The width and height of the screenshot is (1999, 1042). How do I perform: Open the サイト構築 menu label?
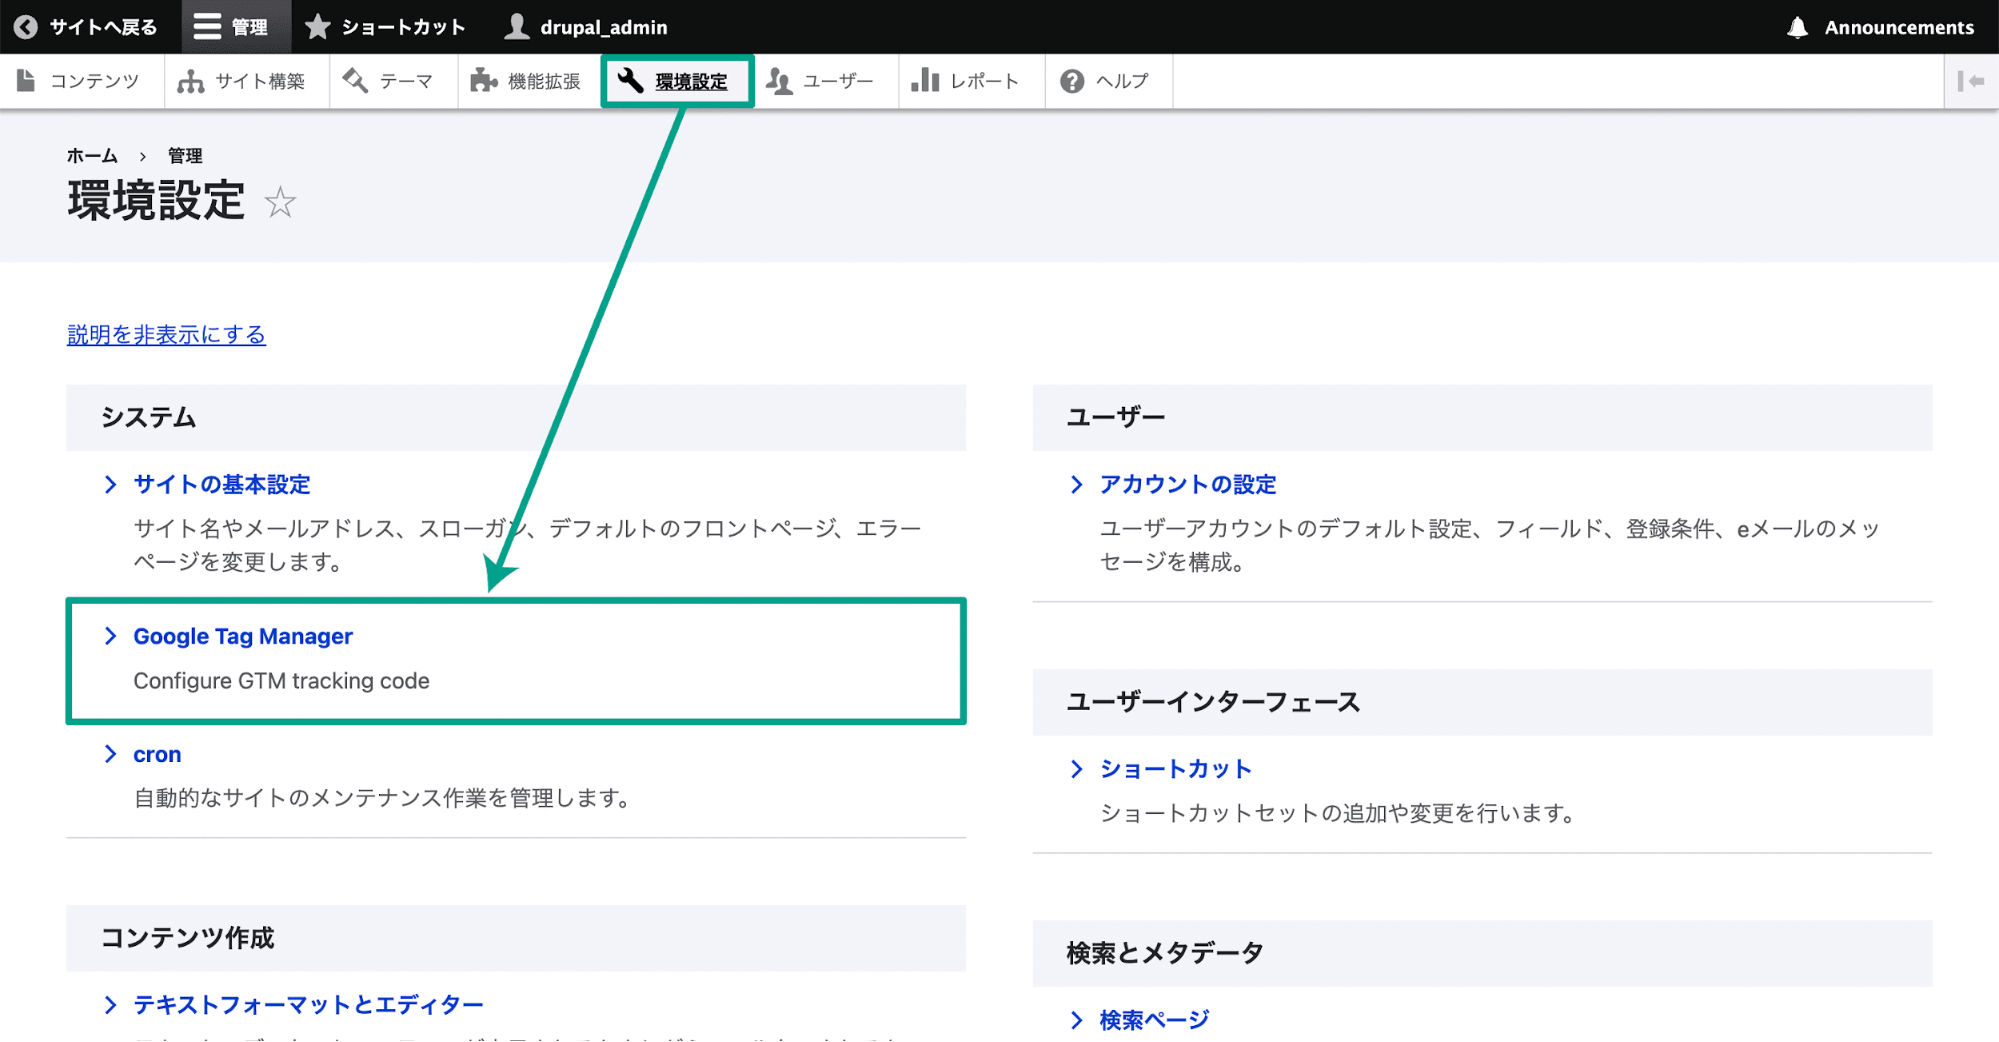260,81
